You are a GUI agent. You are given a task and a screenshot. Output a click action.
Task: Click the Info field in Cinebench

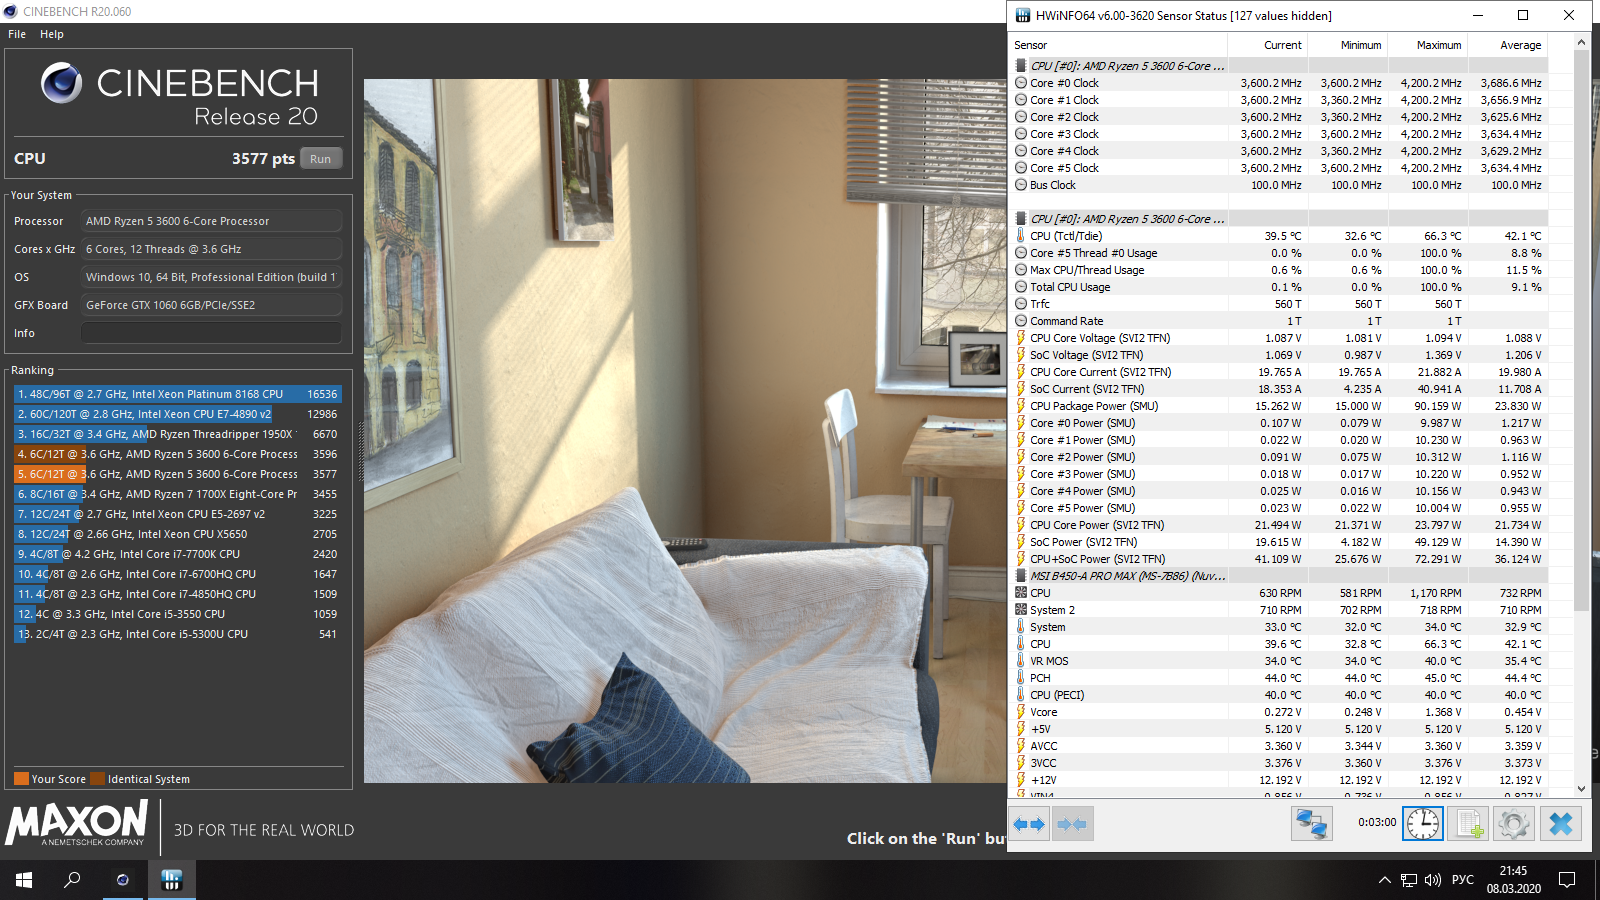[x=211, y=333]
